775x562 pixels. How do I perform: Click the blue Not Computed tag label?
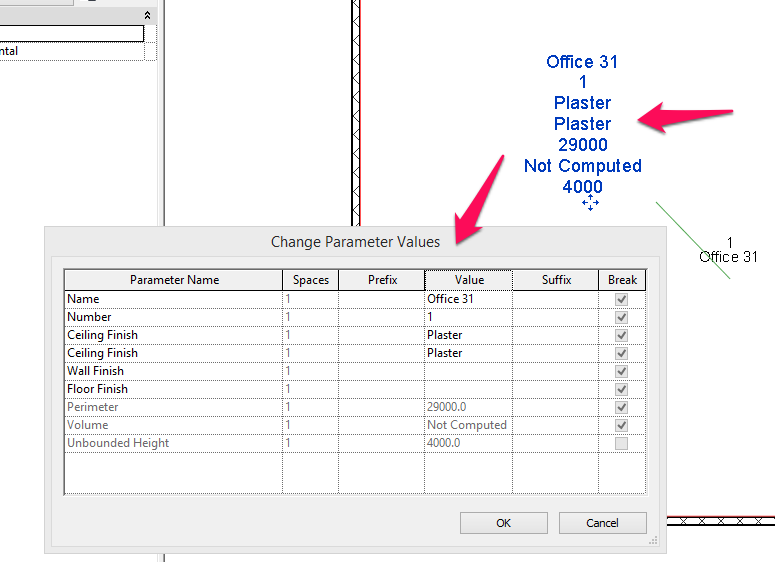(x=583, y=166)
